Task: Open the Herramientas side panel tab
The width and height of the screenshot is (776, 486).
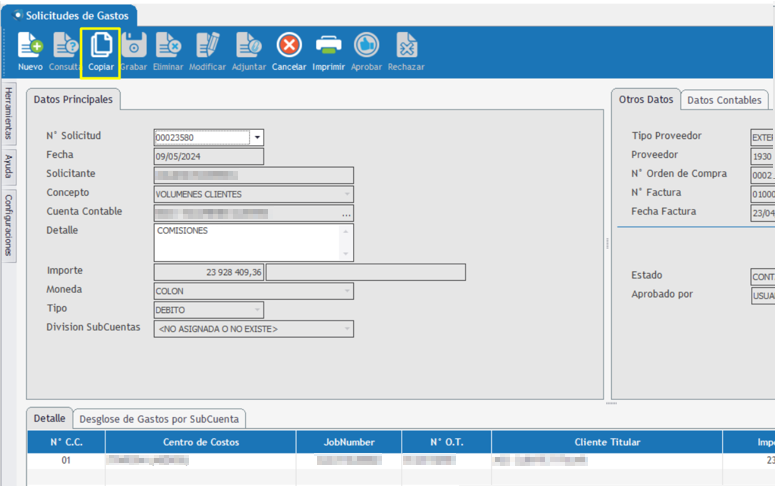Action: (9, 113)
